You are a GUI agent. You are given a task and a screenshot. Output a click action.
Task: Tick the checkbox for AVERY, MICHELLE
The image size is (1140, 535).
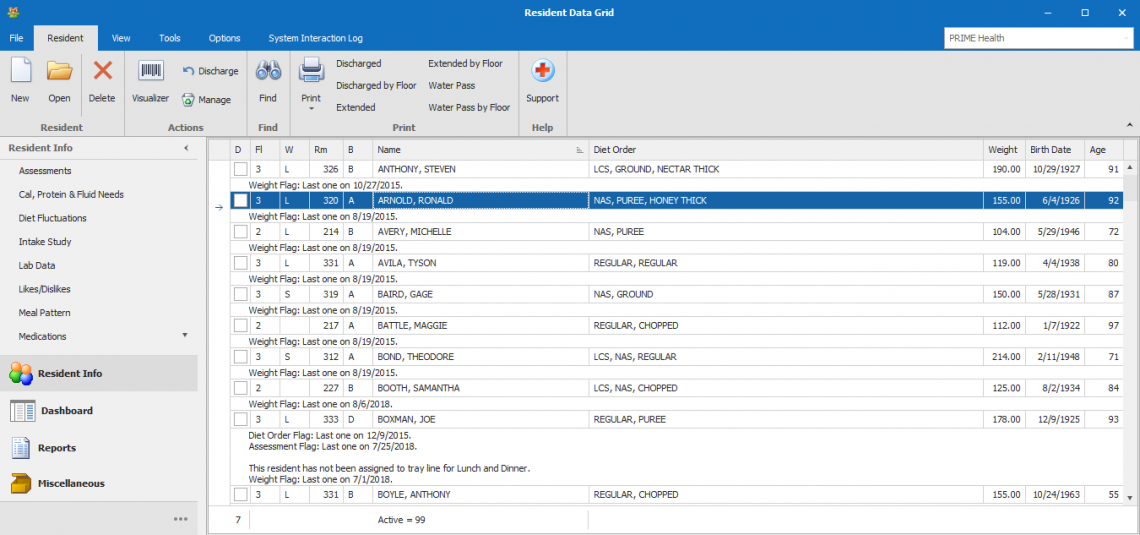[241, 232]
